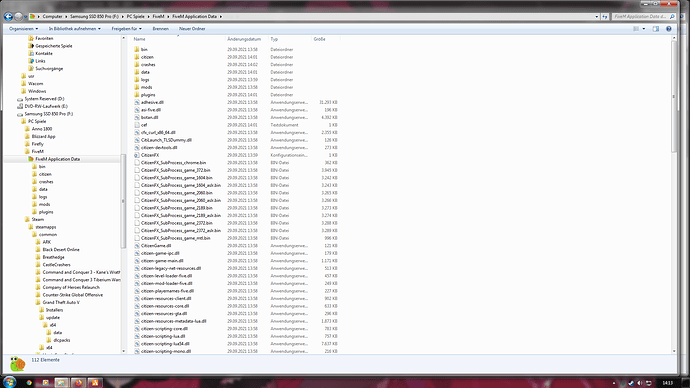The height and width of the screenshot is (388, 690).
Task: Select Counter-Strike Global Offensive in tree
Action: [x=73, y=295]
